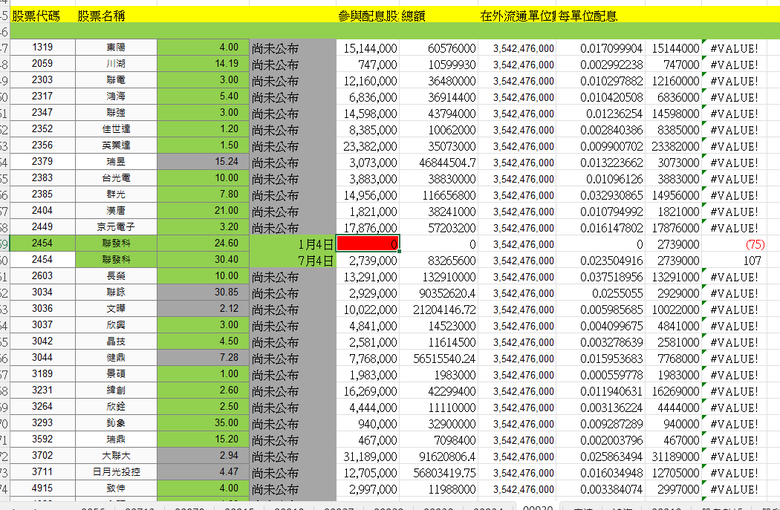The image size is (780, 510).
Task: Select the 0.016034948 per-unit cell
Action: click(x=600, y=473)
